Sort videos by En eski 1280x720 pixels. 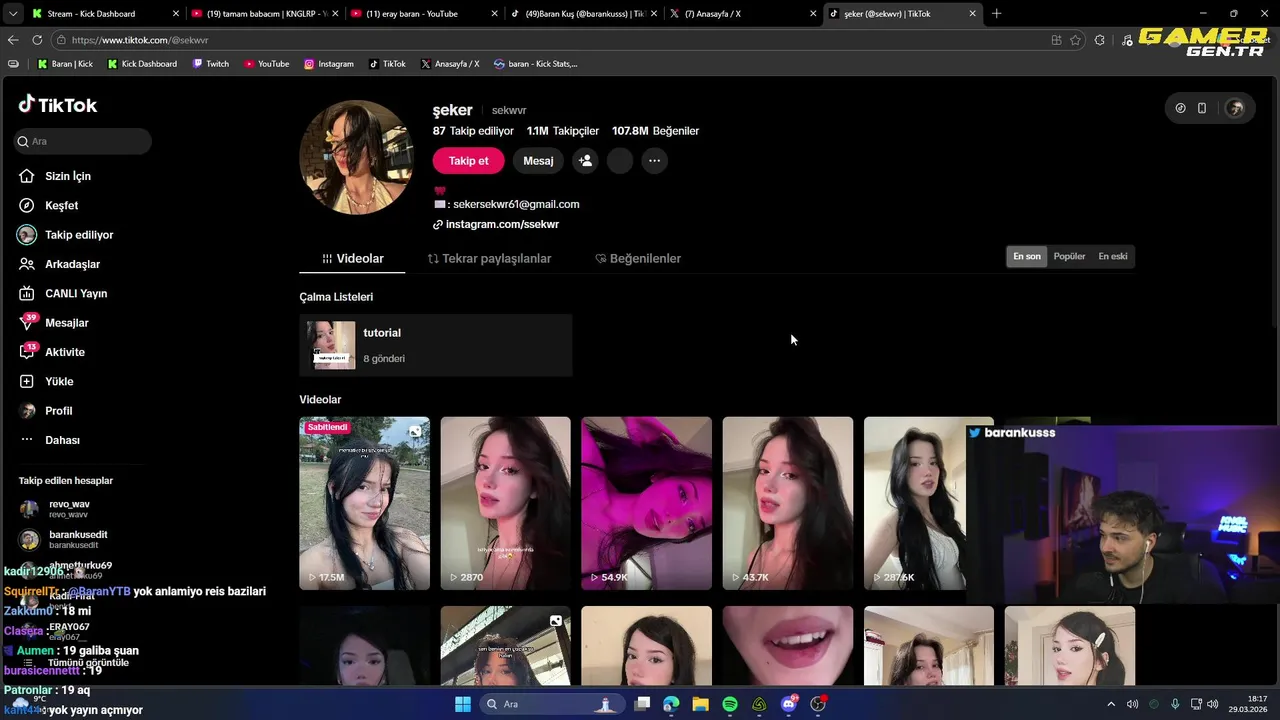tap(1113, 256)
